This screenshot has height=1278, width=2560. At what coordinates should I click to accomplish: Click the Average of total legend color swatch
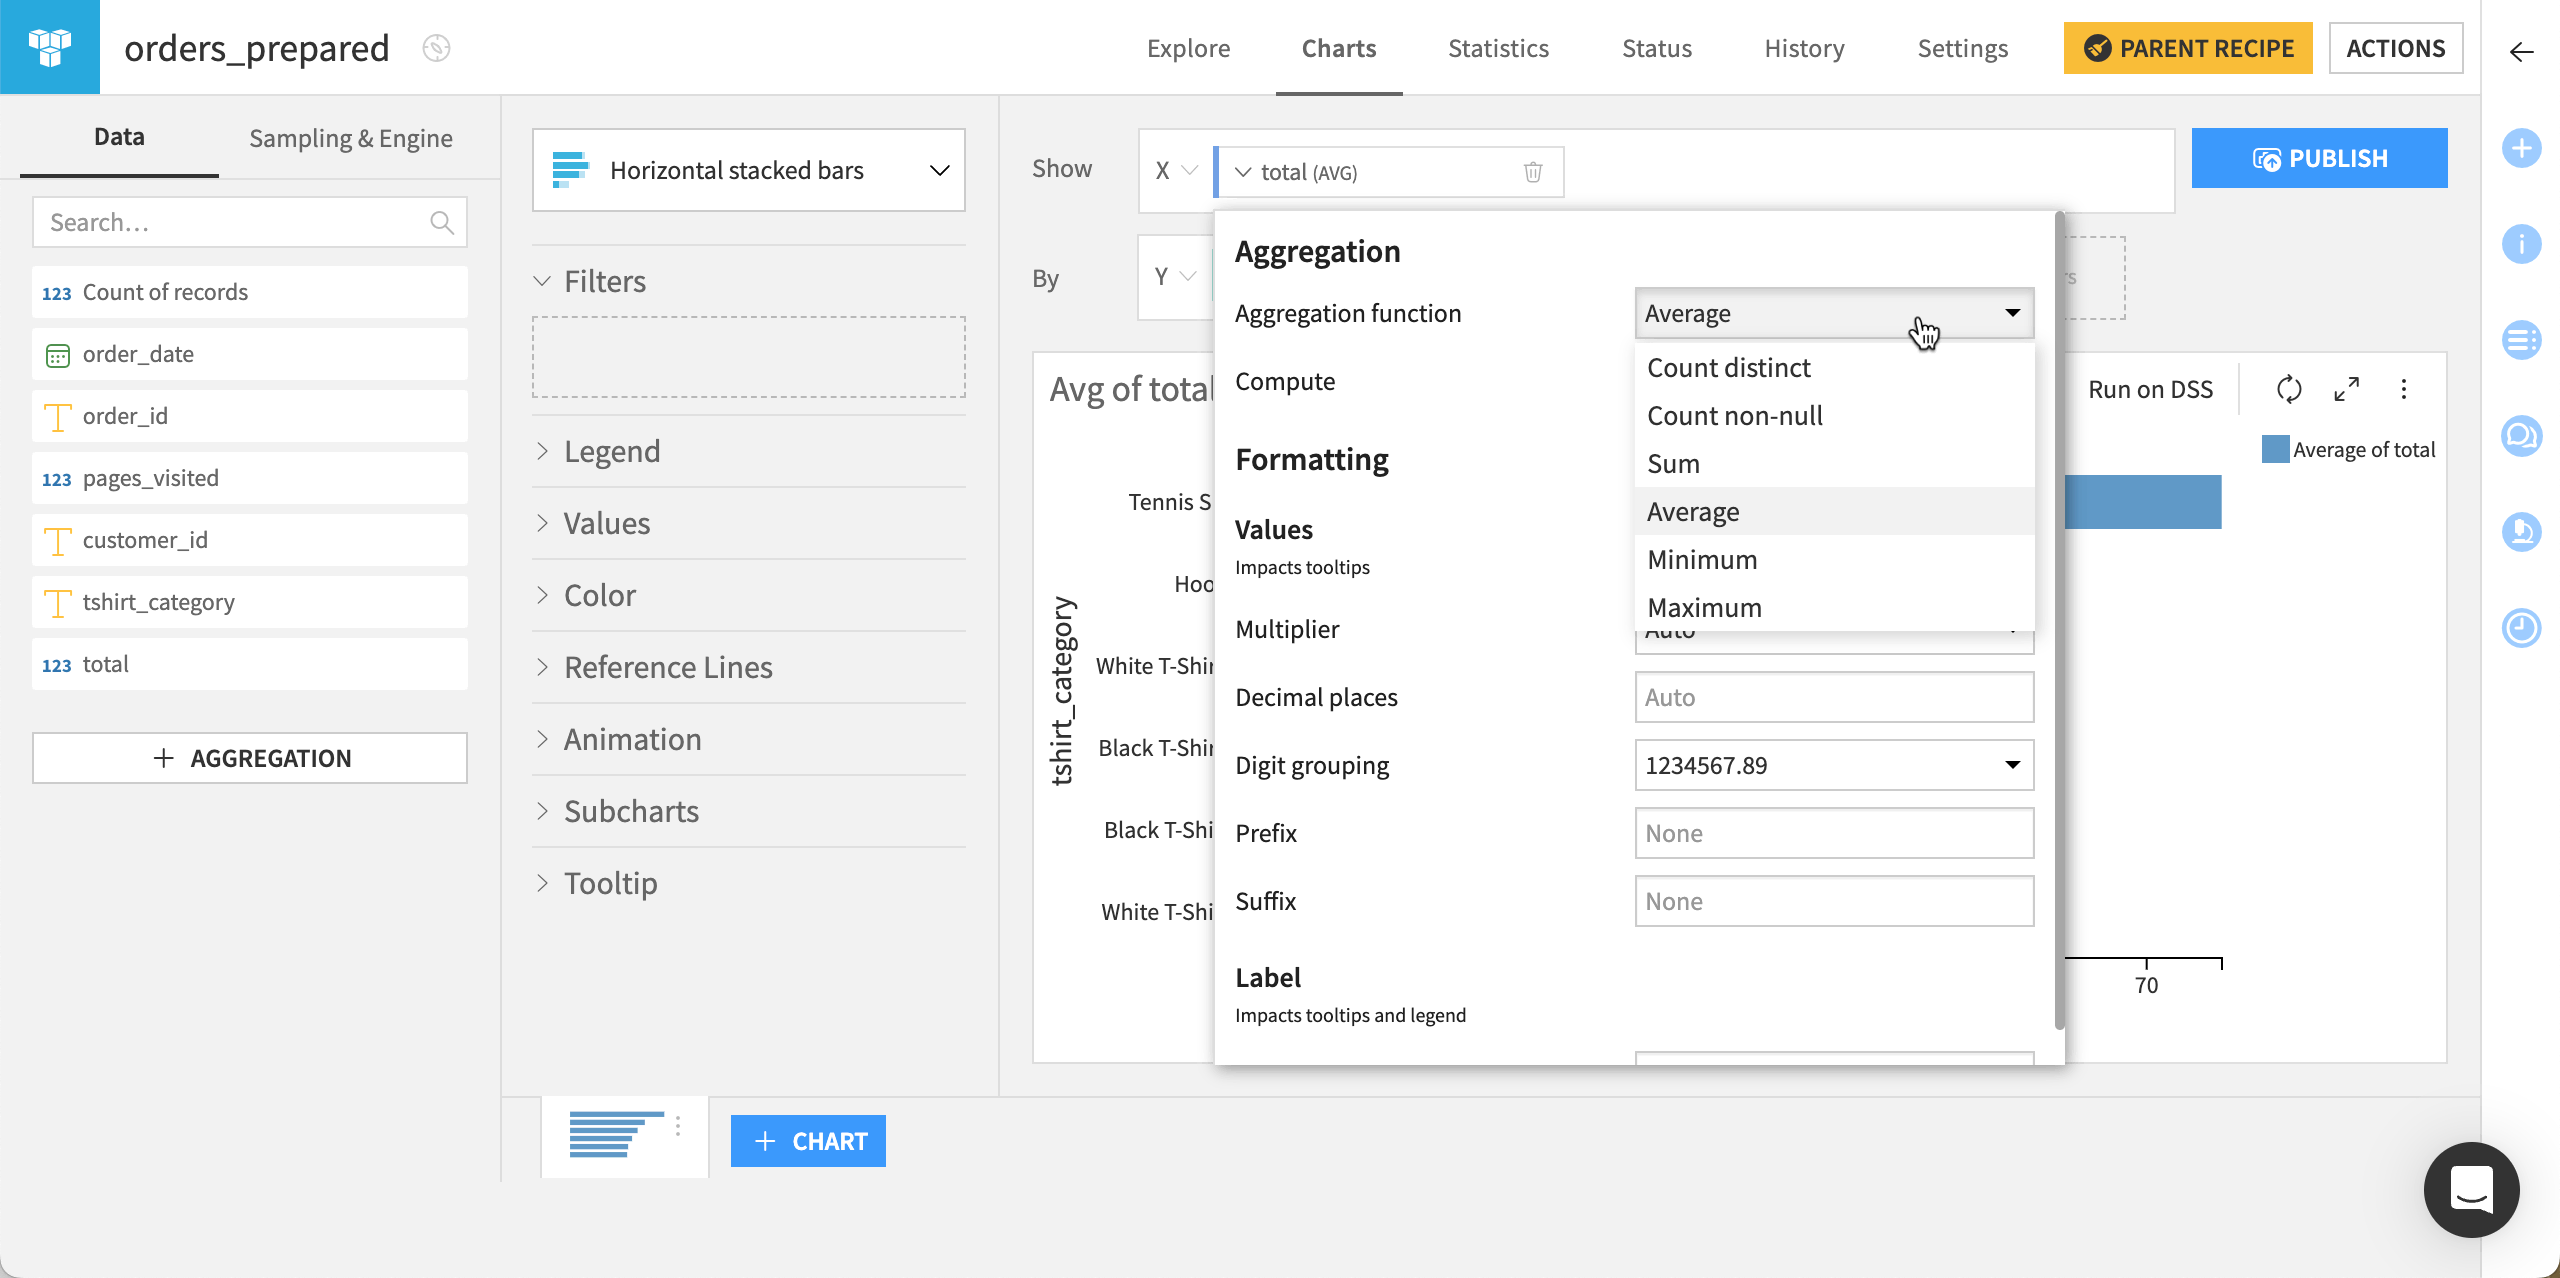[2274, 448]
